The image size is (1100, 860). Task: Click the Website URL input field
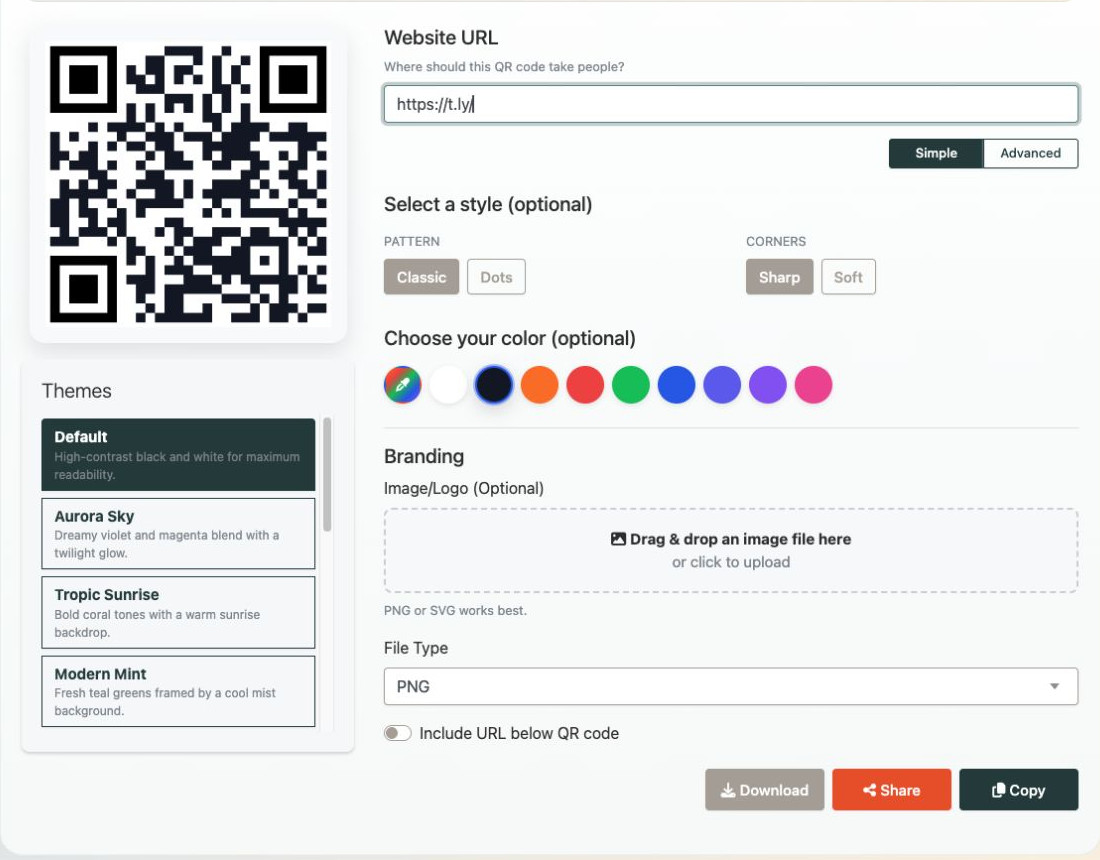click(x=730, y=104)
